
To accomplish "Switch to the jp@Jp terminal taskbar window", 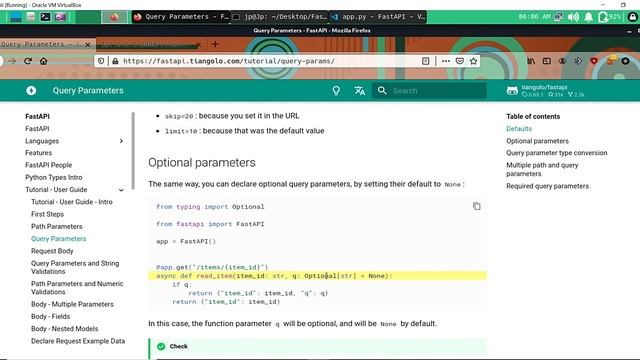I will pos(280,17).
